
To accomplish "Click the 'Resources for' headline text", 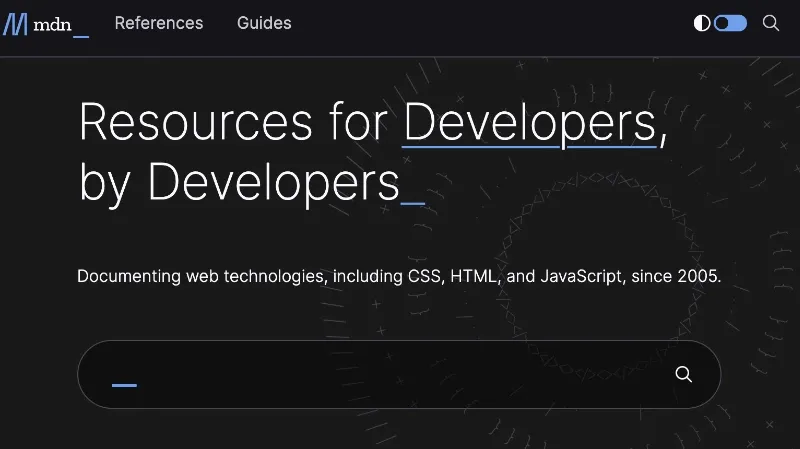I will coord(232,123).
